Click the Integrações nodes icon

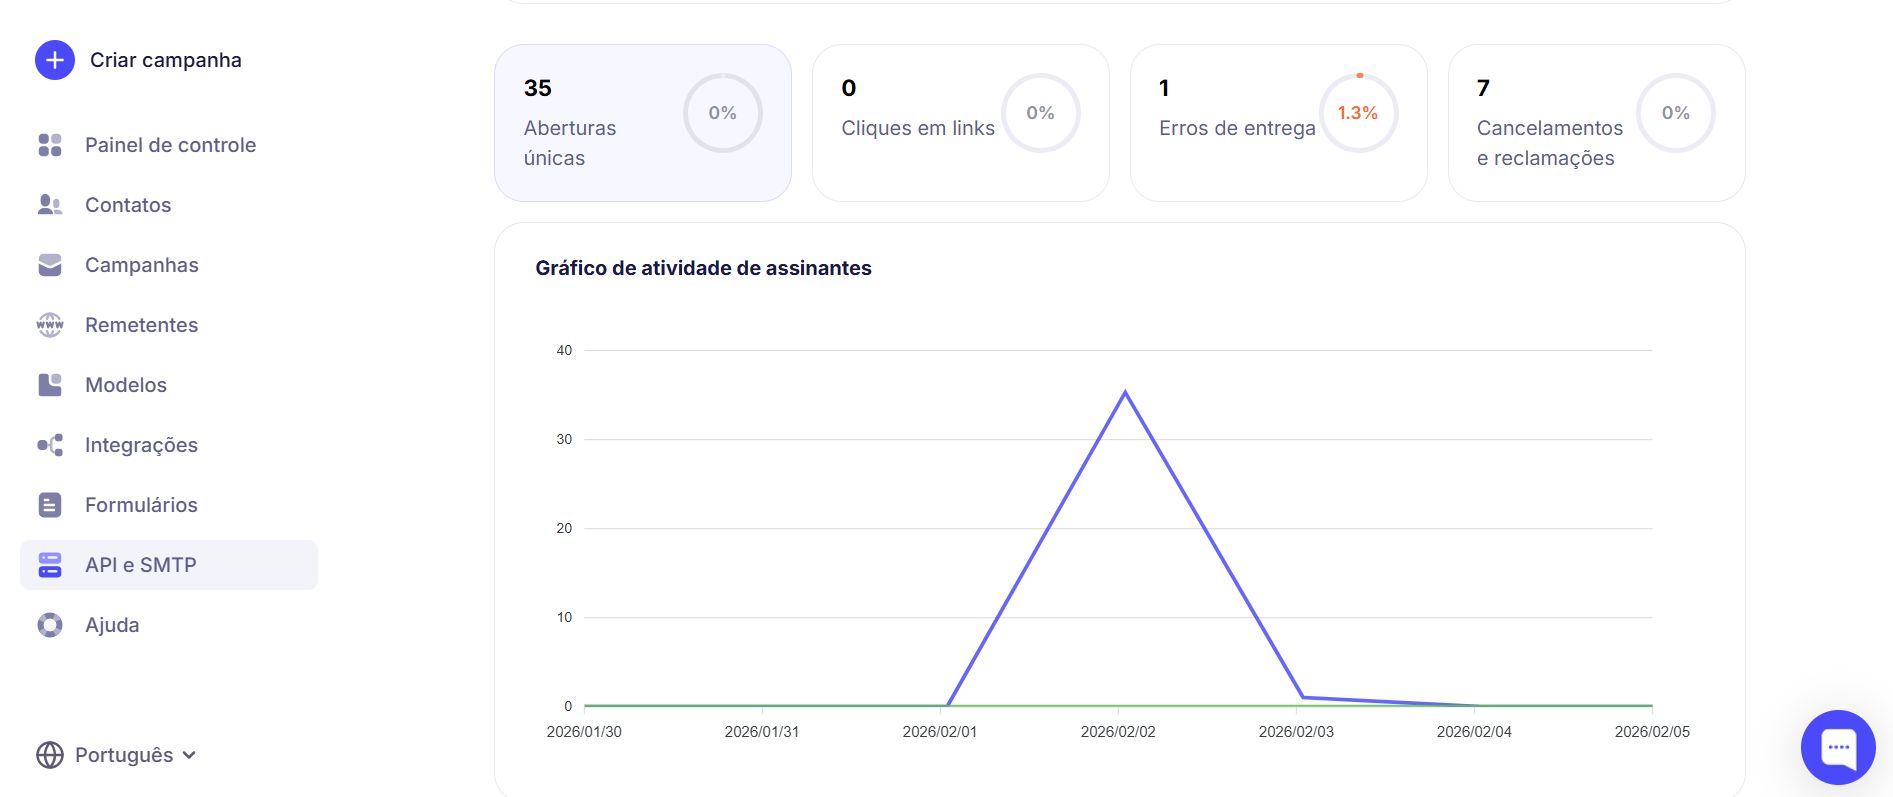50,445
